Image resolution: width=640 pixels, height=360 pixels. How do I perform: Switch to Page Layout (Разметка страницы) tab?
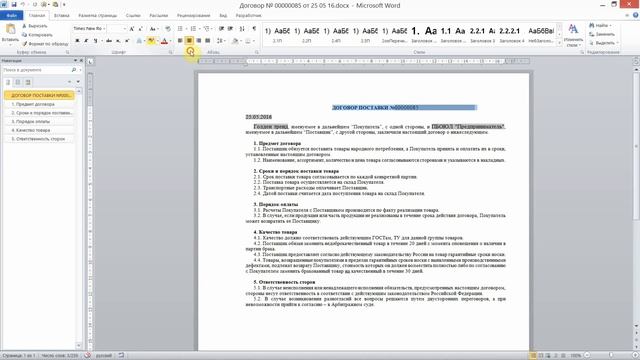coord(98,16)
